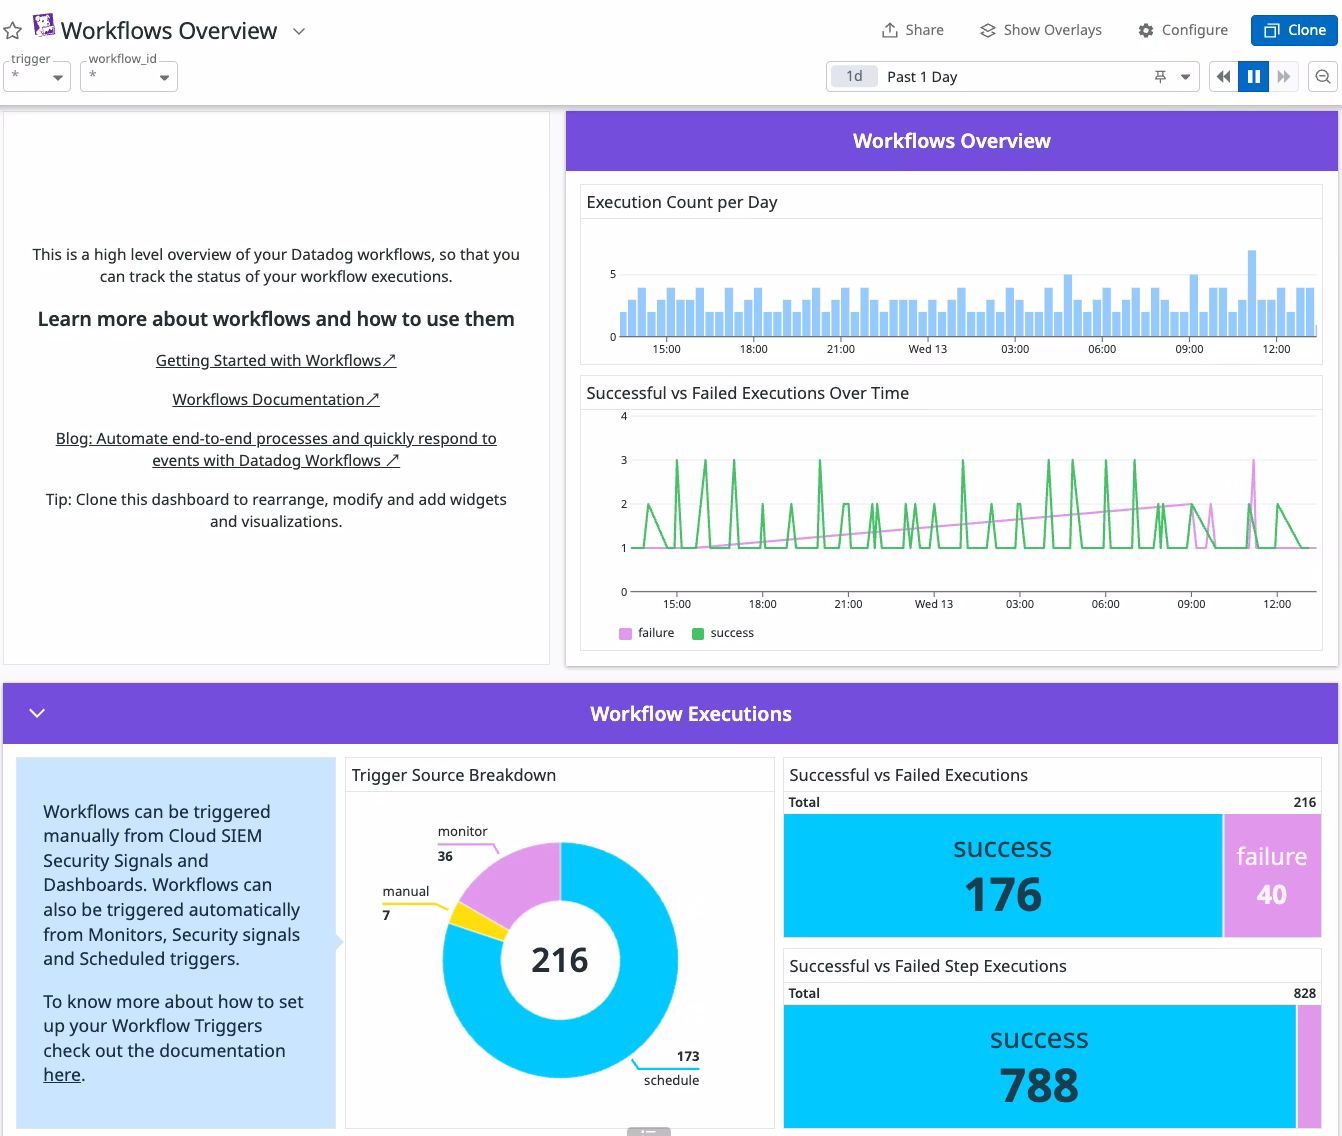Click the Datadog dashboard logo icon
Screen dimensions: 1342x1136
pyautogui.click(x=44, y=26)
